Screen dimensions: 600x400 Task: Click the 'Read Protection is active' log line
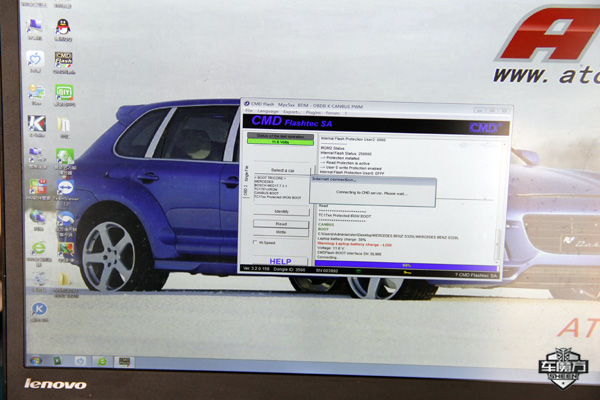pos(345,163)
